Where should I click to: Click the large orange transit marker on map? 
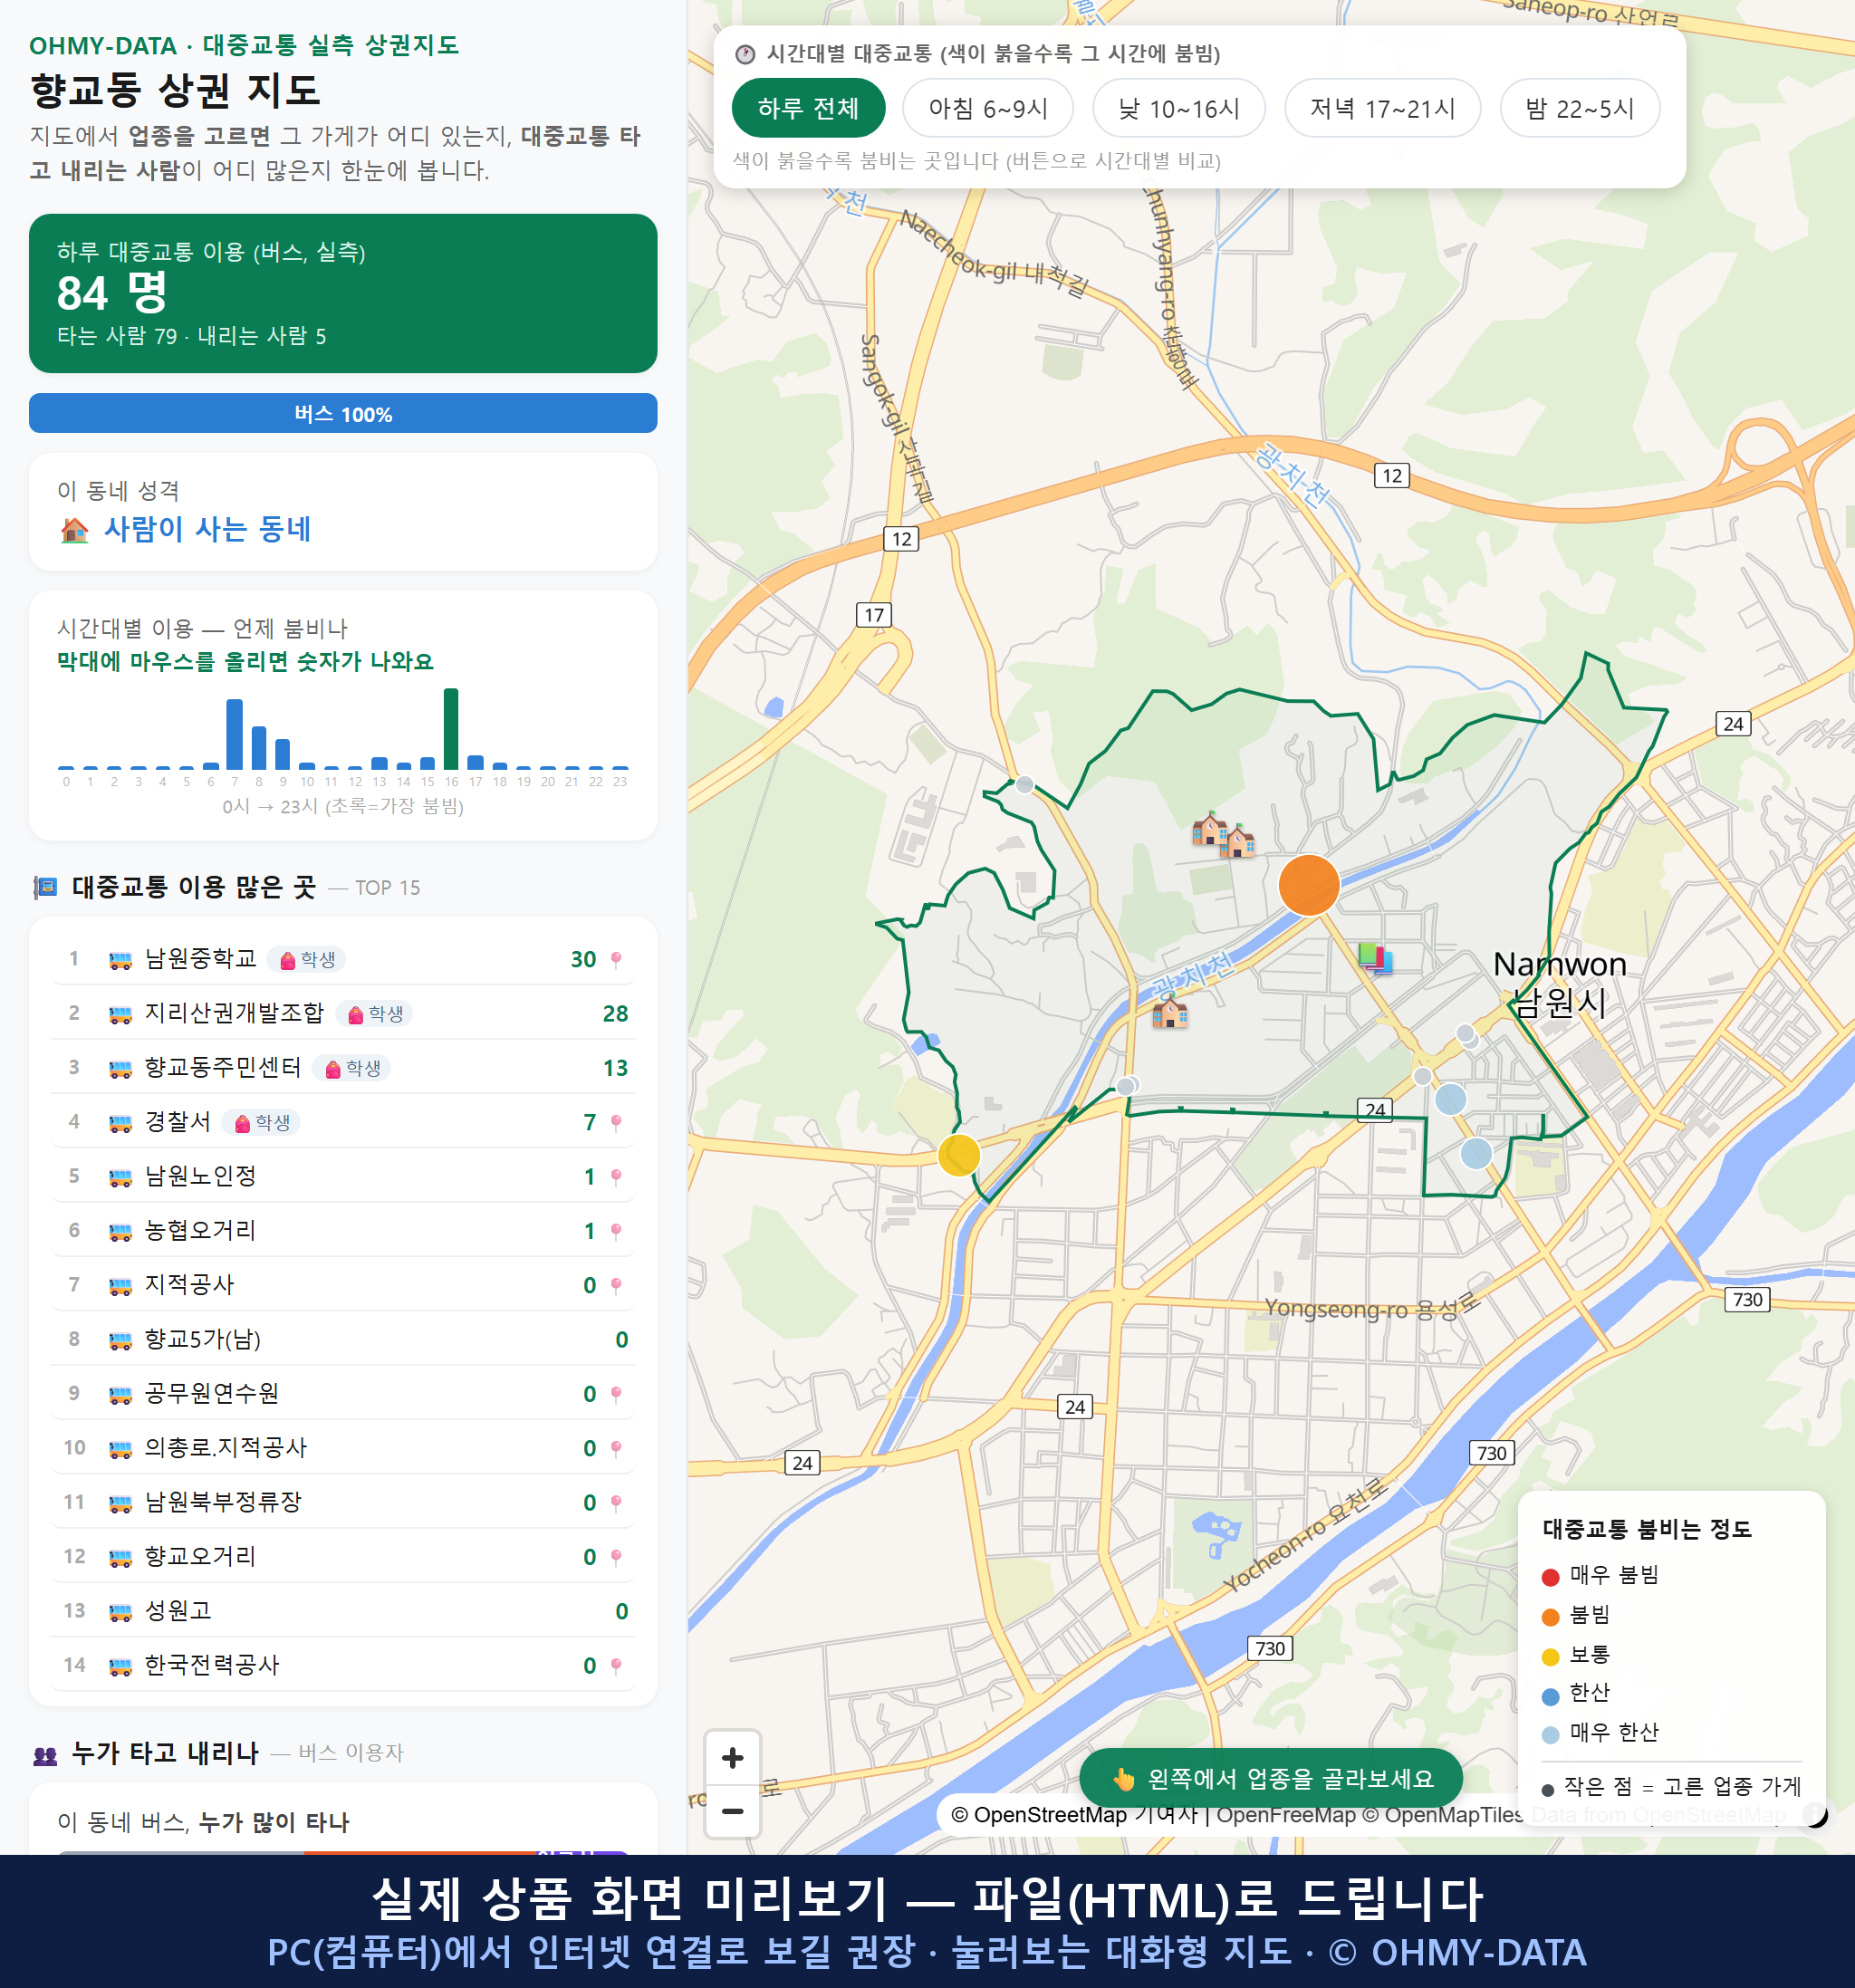pos(1308,885)
